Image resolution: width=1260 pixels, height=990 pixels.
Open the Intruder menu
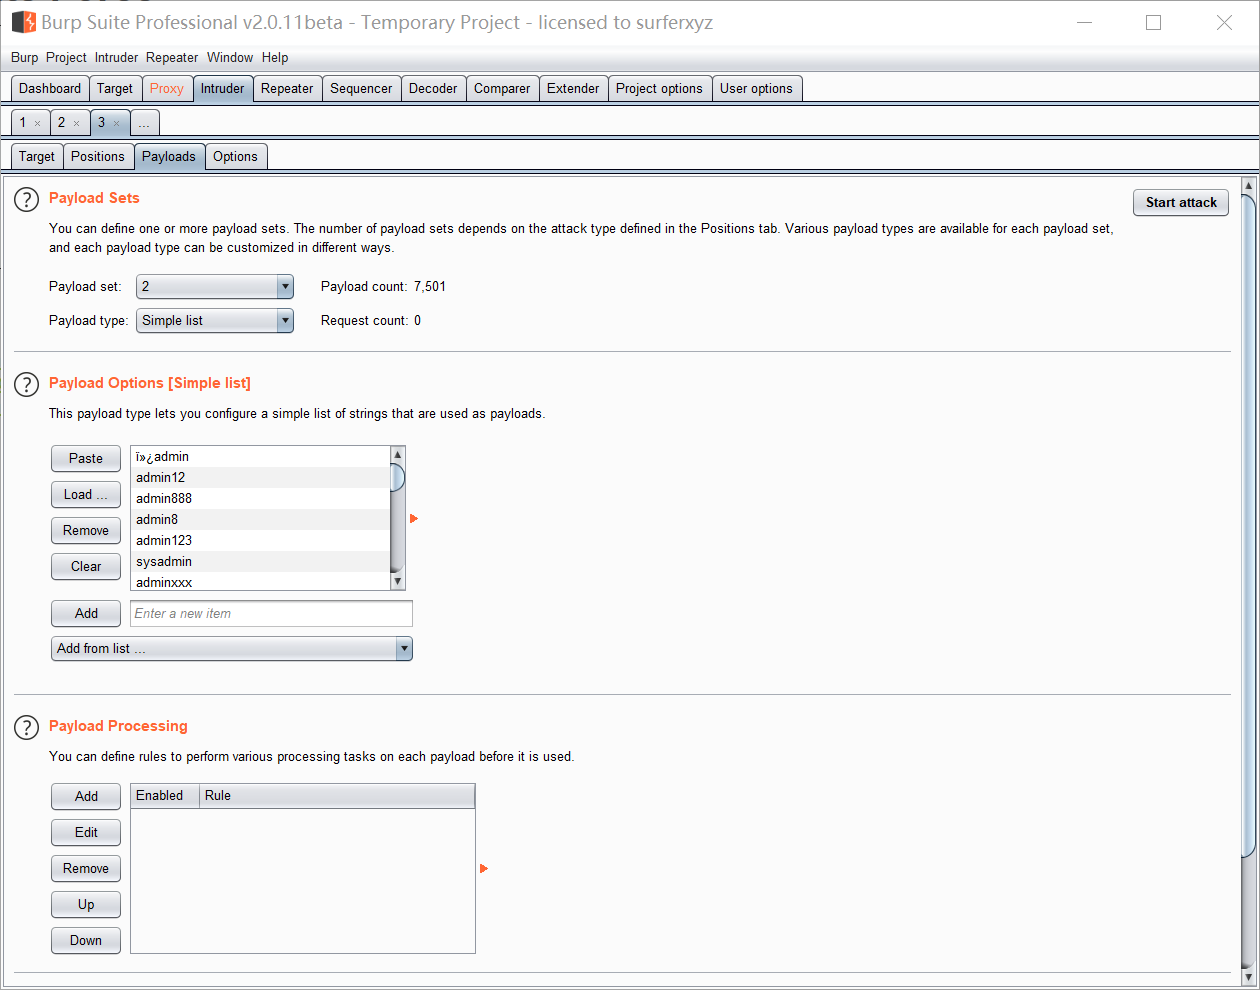click(x=116, y=58)
